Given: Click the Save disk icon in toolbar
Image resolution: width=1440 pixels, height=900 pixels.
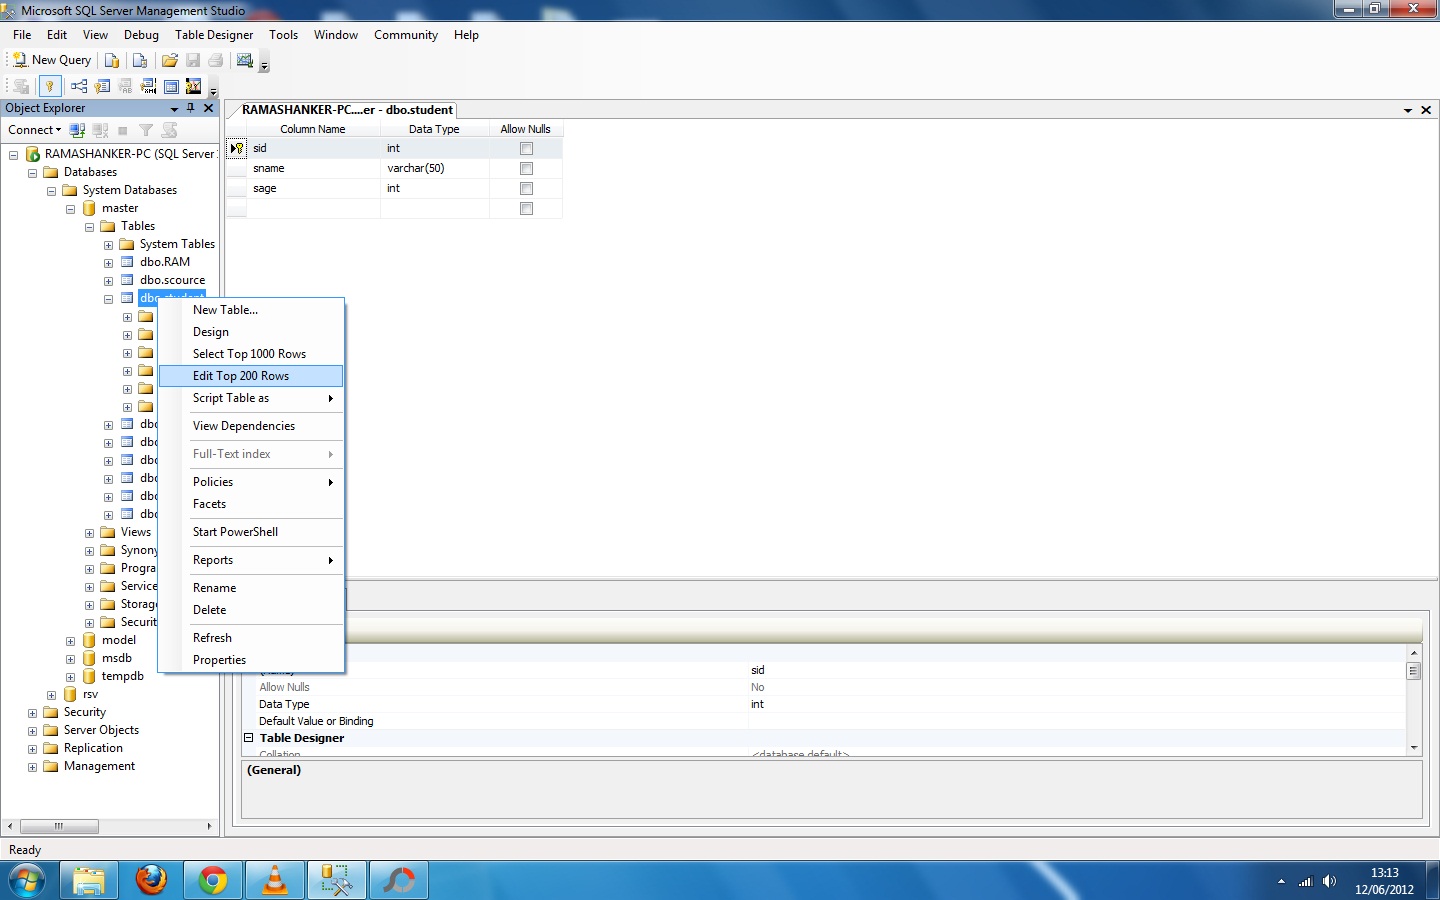Looking at the screenshot, I should click(x=193, y=60).
